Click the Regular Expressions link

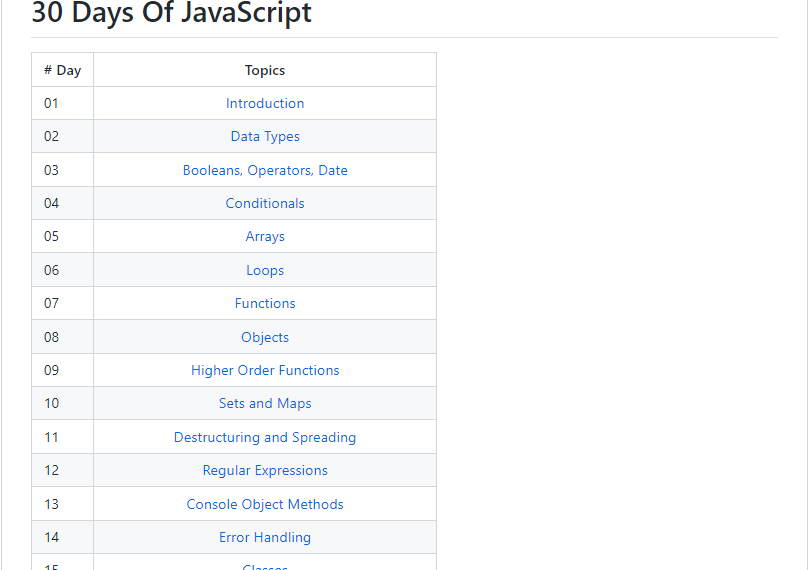(x=265, y=470)
